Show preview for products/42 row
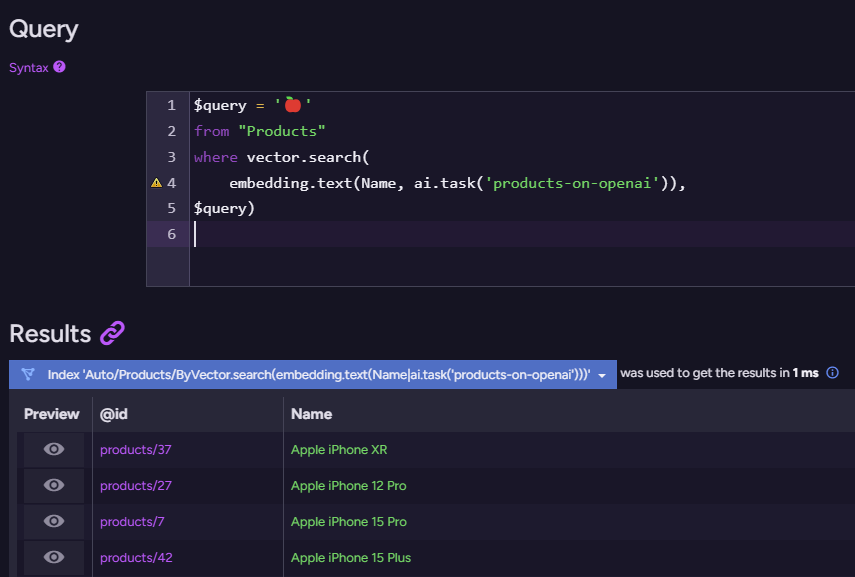 tap(54, 558)
